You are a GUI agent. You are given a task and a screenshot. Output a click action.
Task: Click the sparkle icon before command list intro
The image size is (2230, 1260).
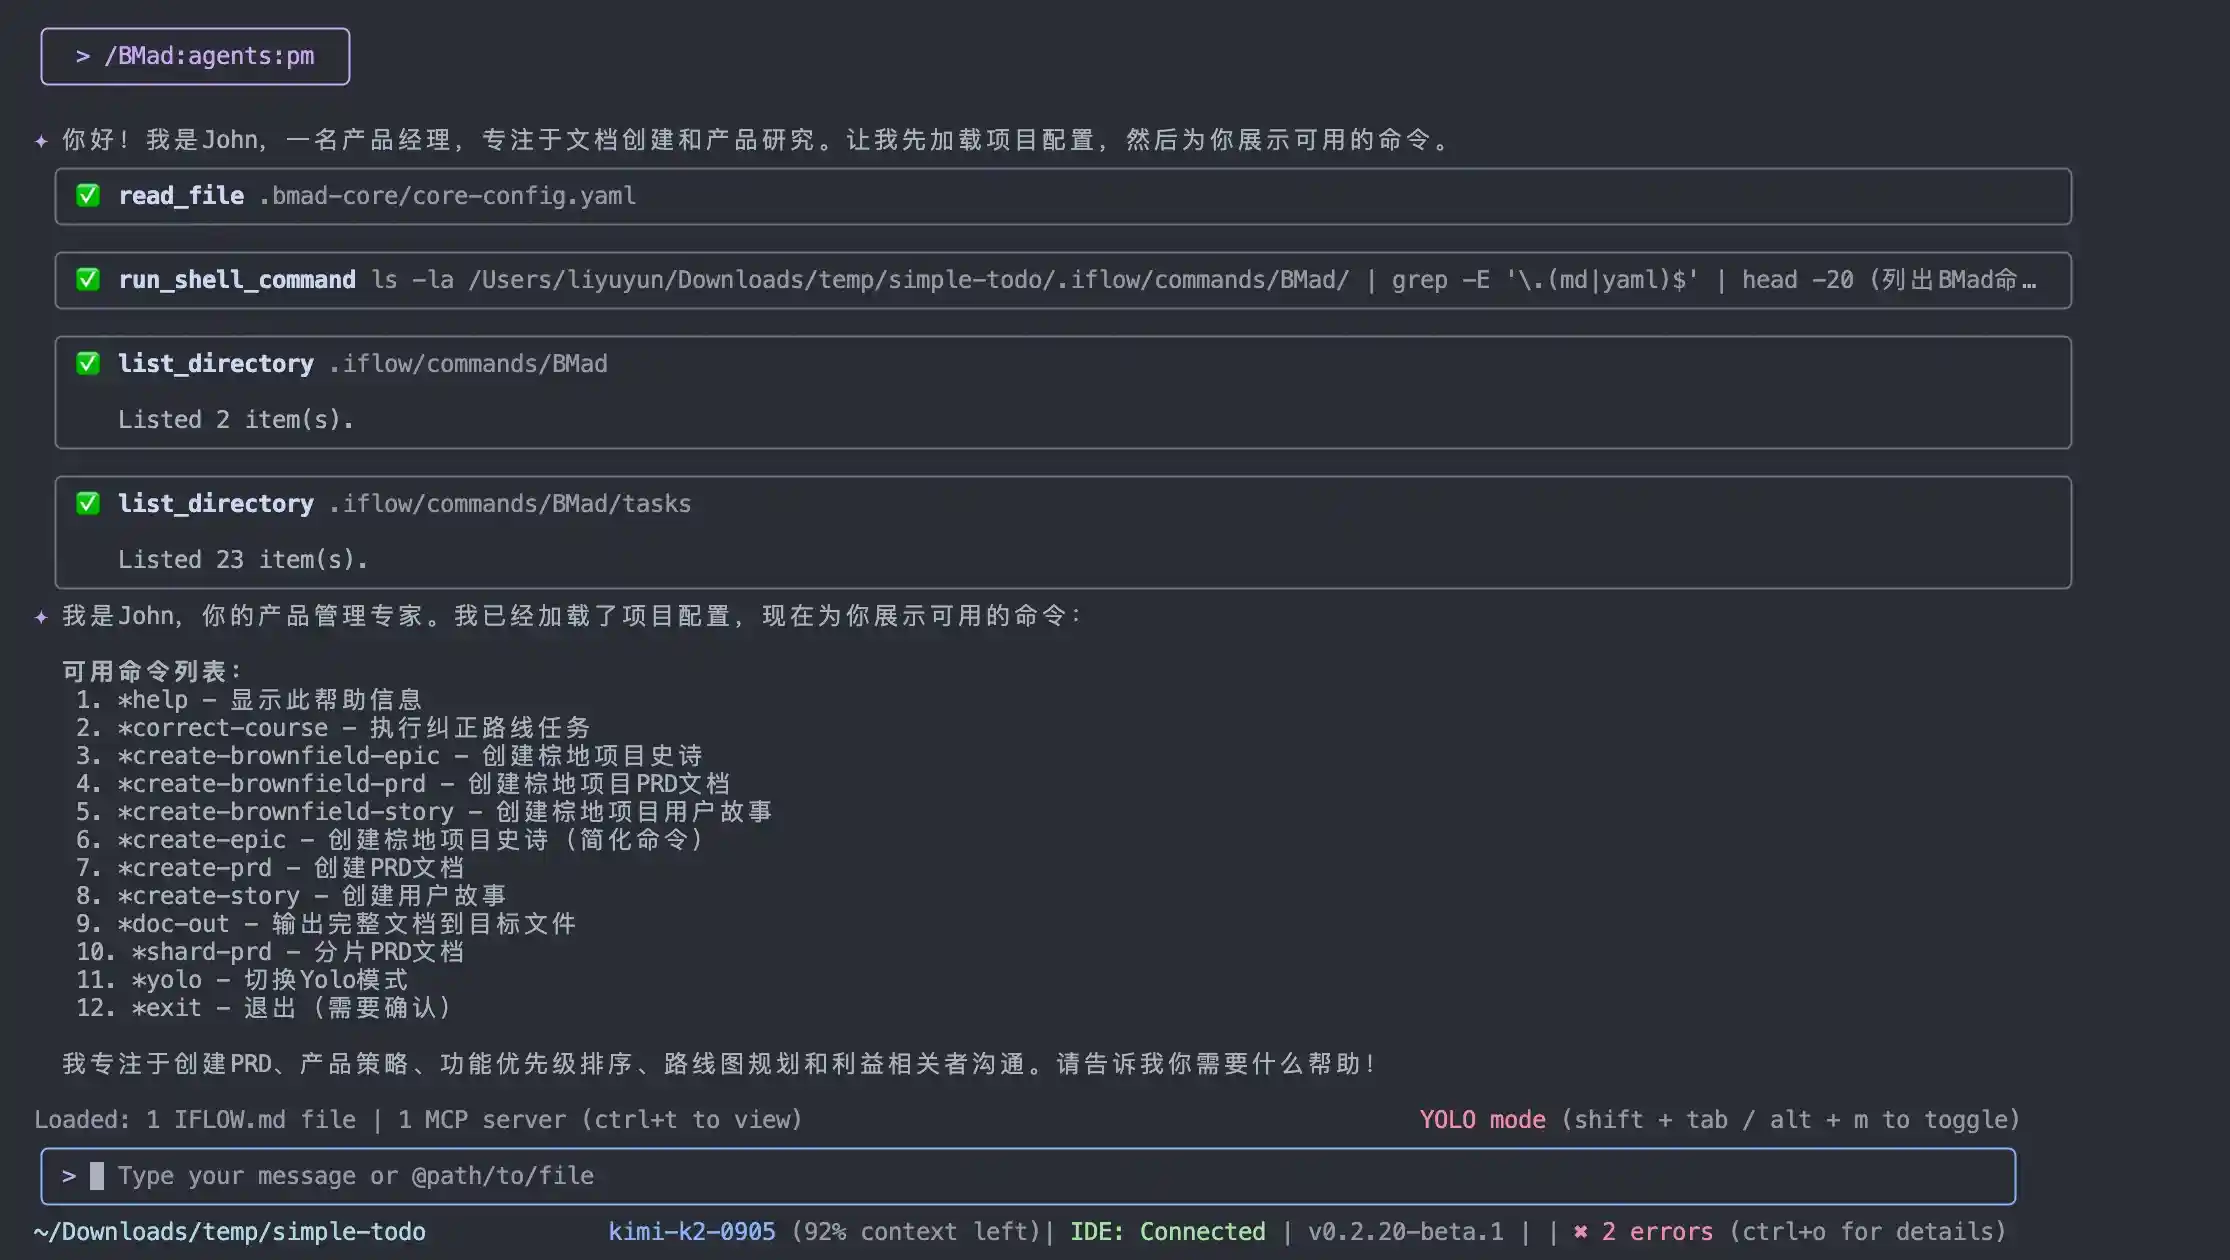point(41,617)
